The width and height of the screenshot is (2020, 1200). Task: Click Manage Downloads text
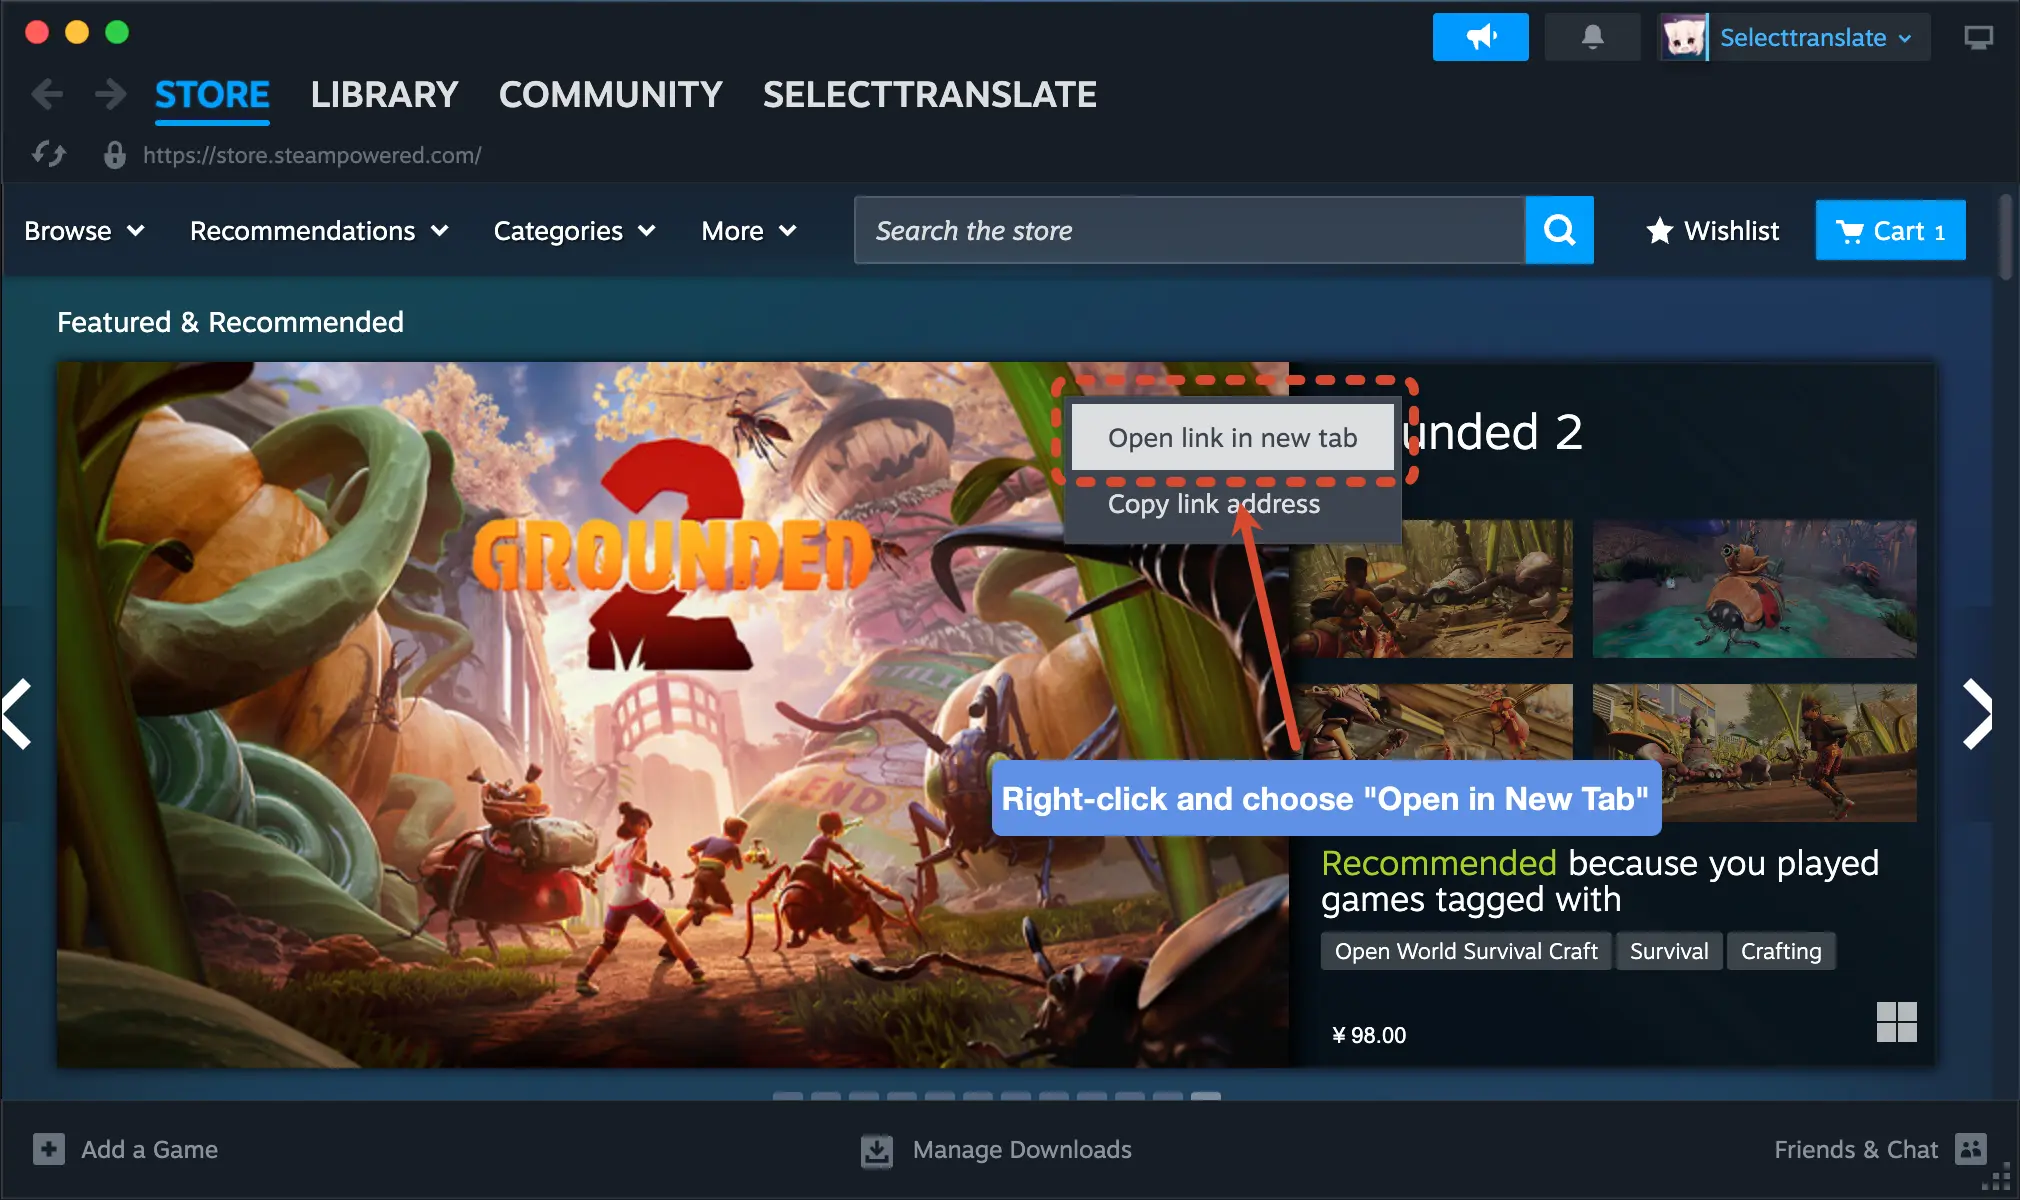pos(1022,1149)
